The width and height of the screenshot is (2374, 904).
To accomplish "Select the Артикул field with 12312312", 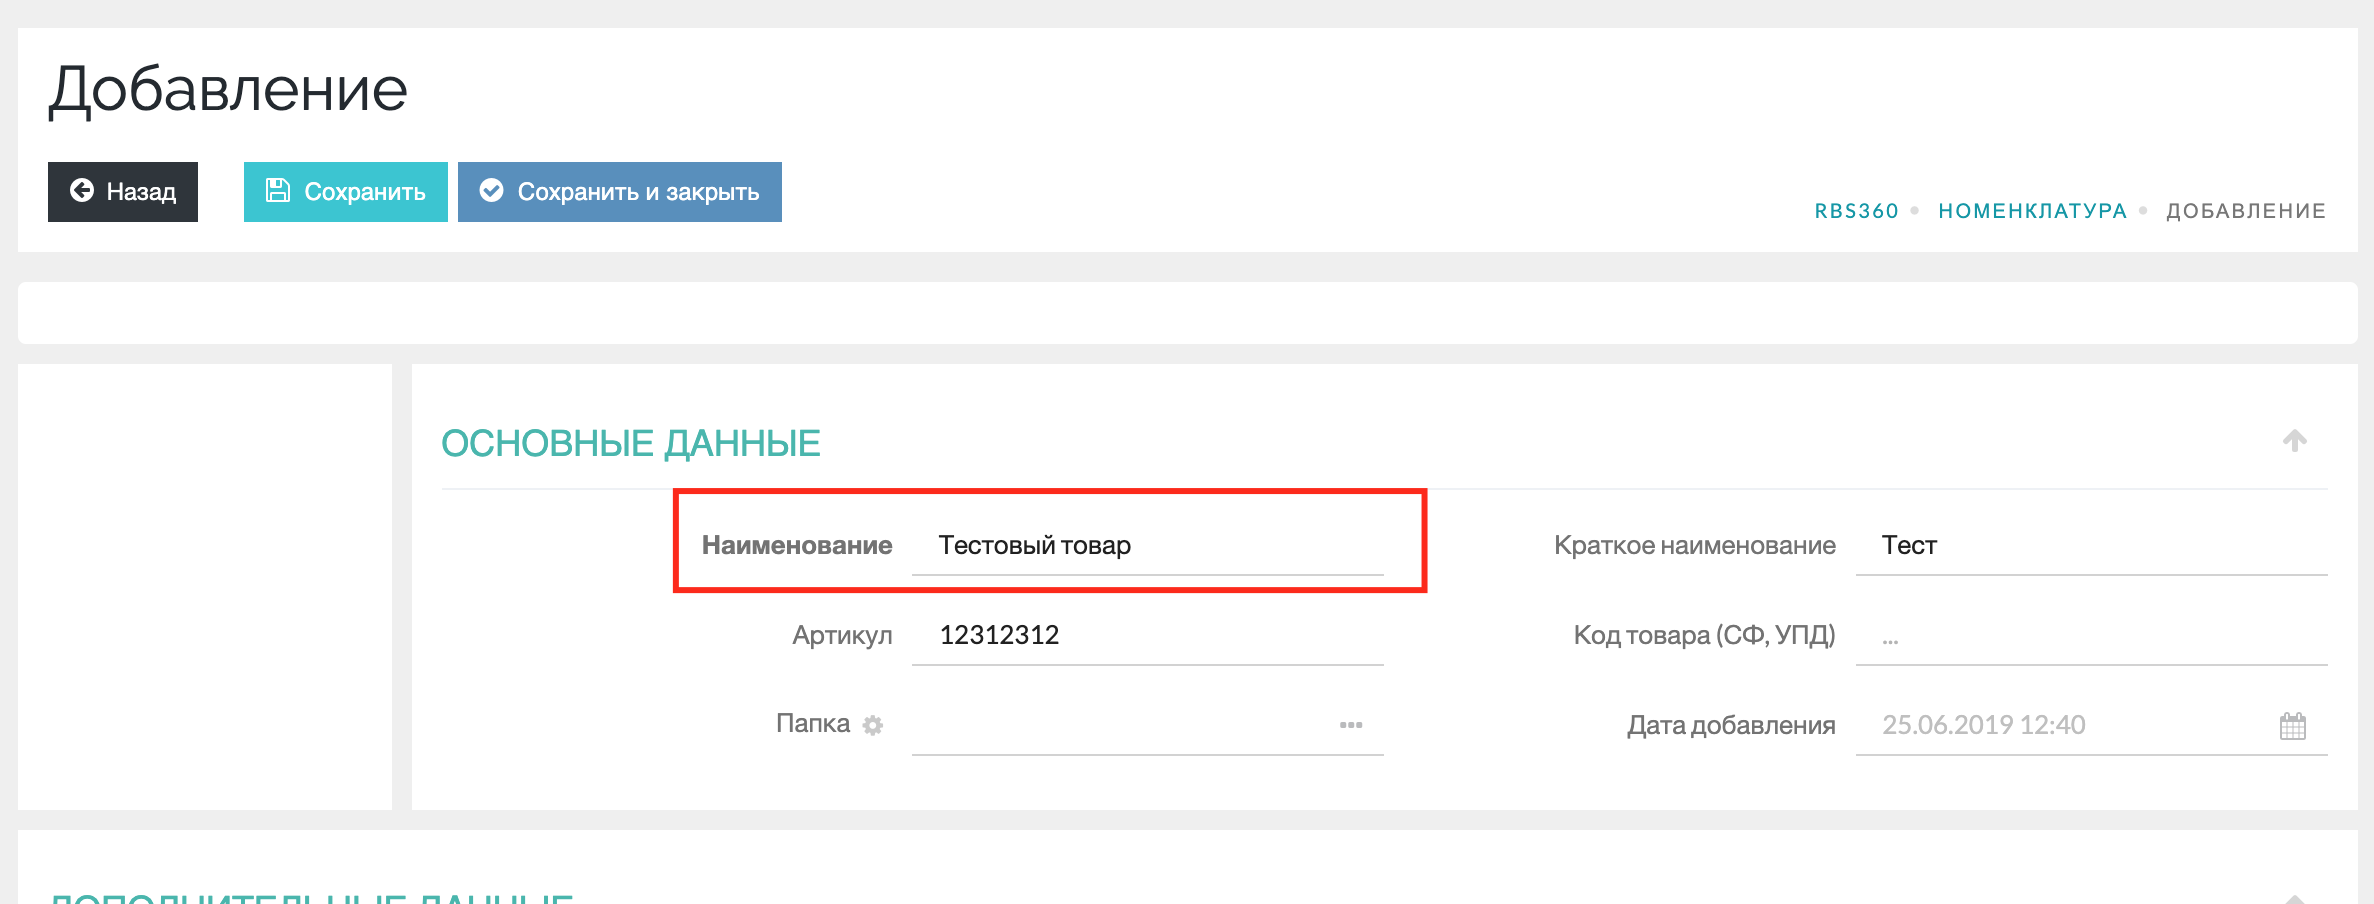I will click(1147, 636).
